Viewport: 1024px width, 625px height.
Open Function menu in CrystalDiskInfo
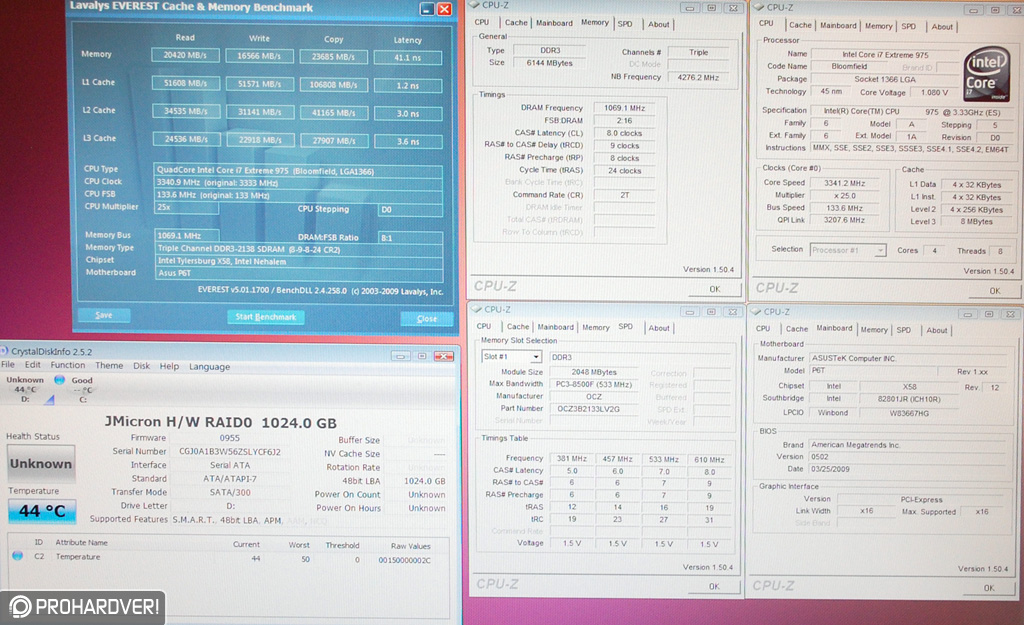click(x=68, y=365)
